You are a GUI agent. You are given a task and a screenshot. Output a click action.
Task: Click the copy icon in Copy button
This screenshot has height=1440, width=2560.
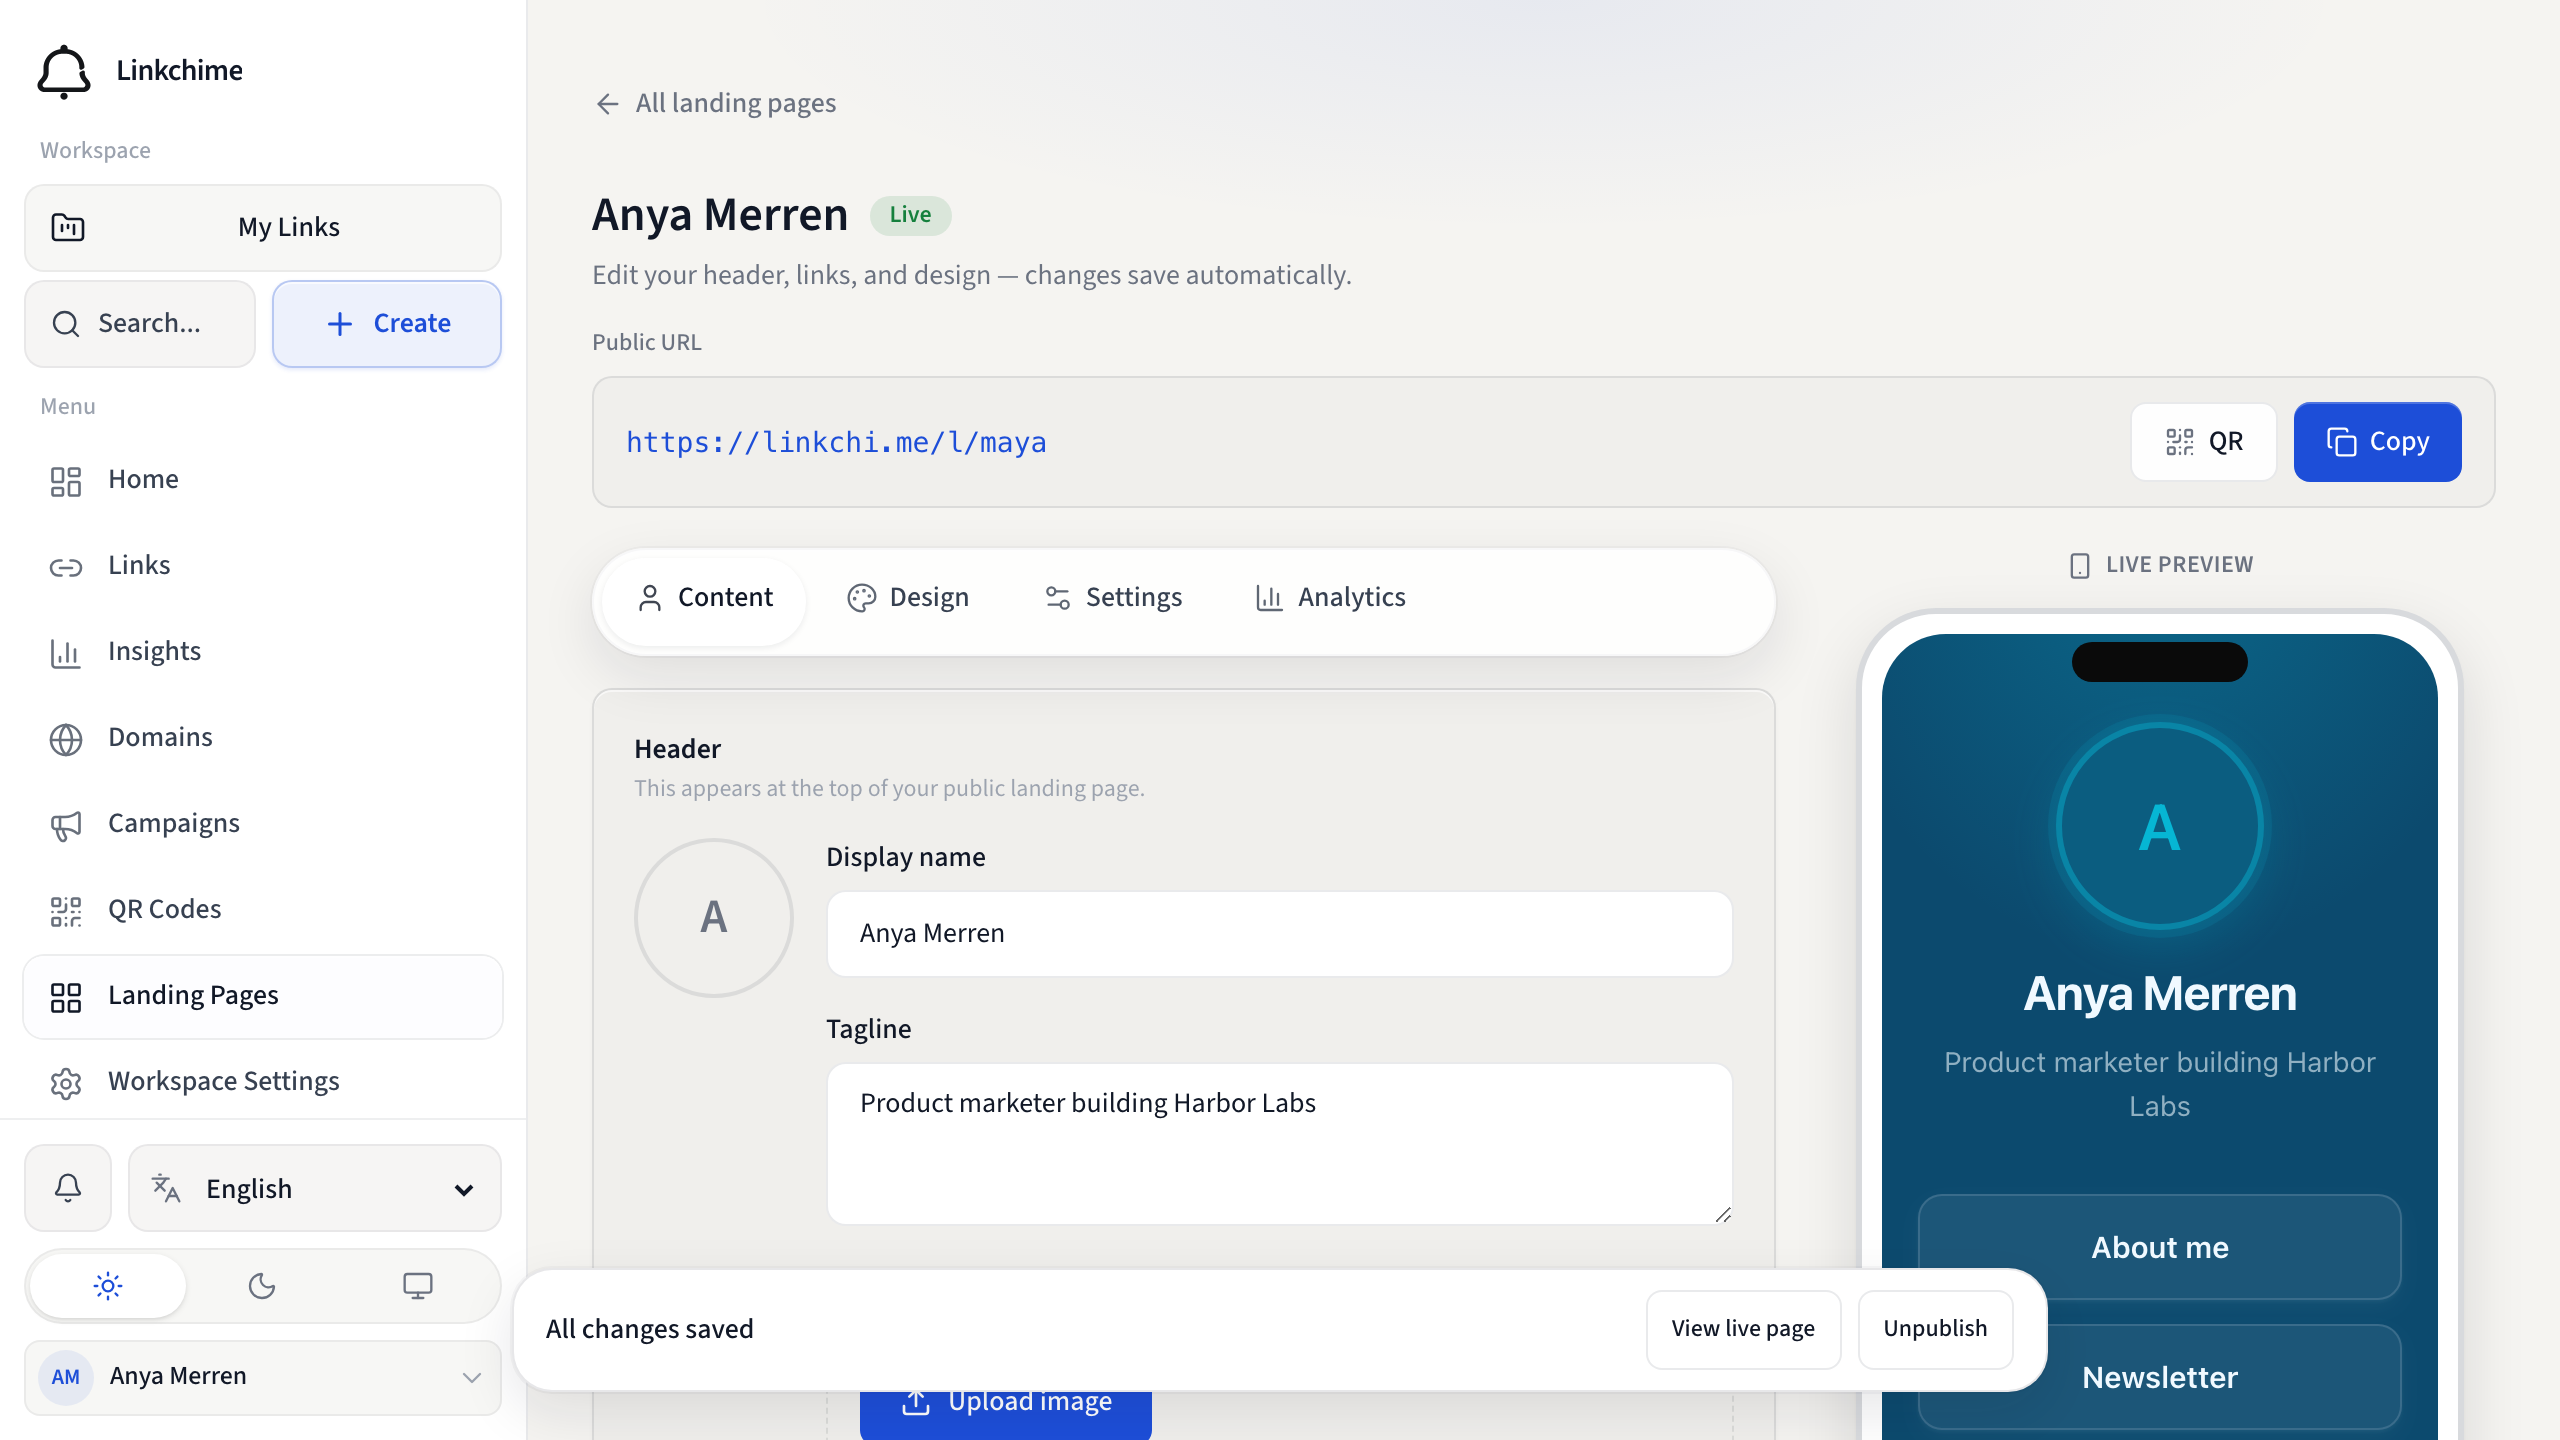(2342, 442)
